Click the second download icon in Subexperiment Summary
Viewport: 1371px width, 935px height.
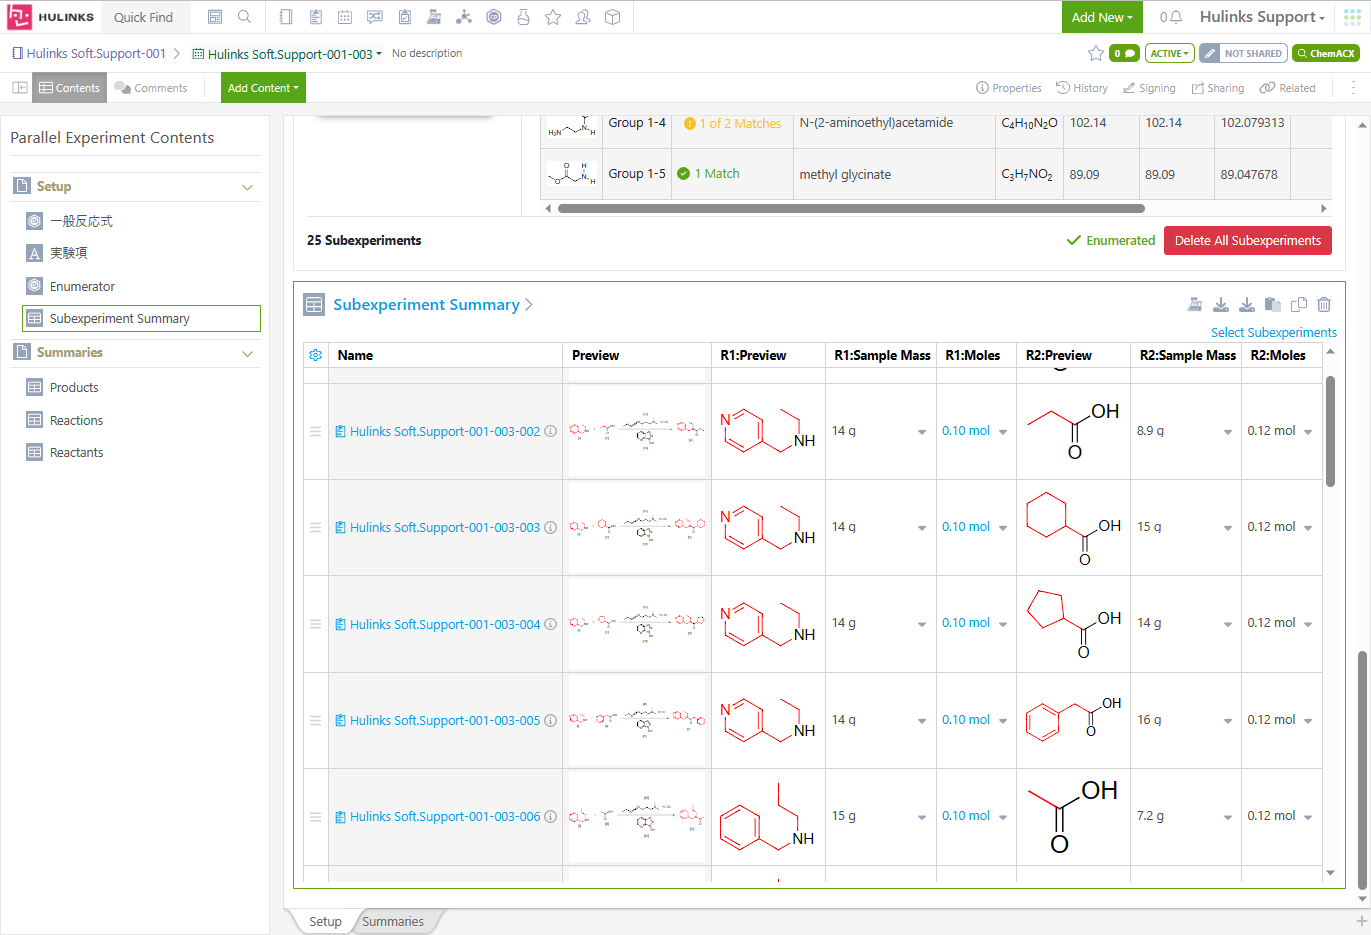(1247, 305)
